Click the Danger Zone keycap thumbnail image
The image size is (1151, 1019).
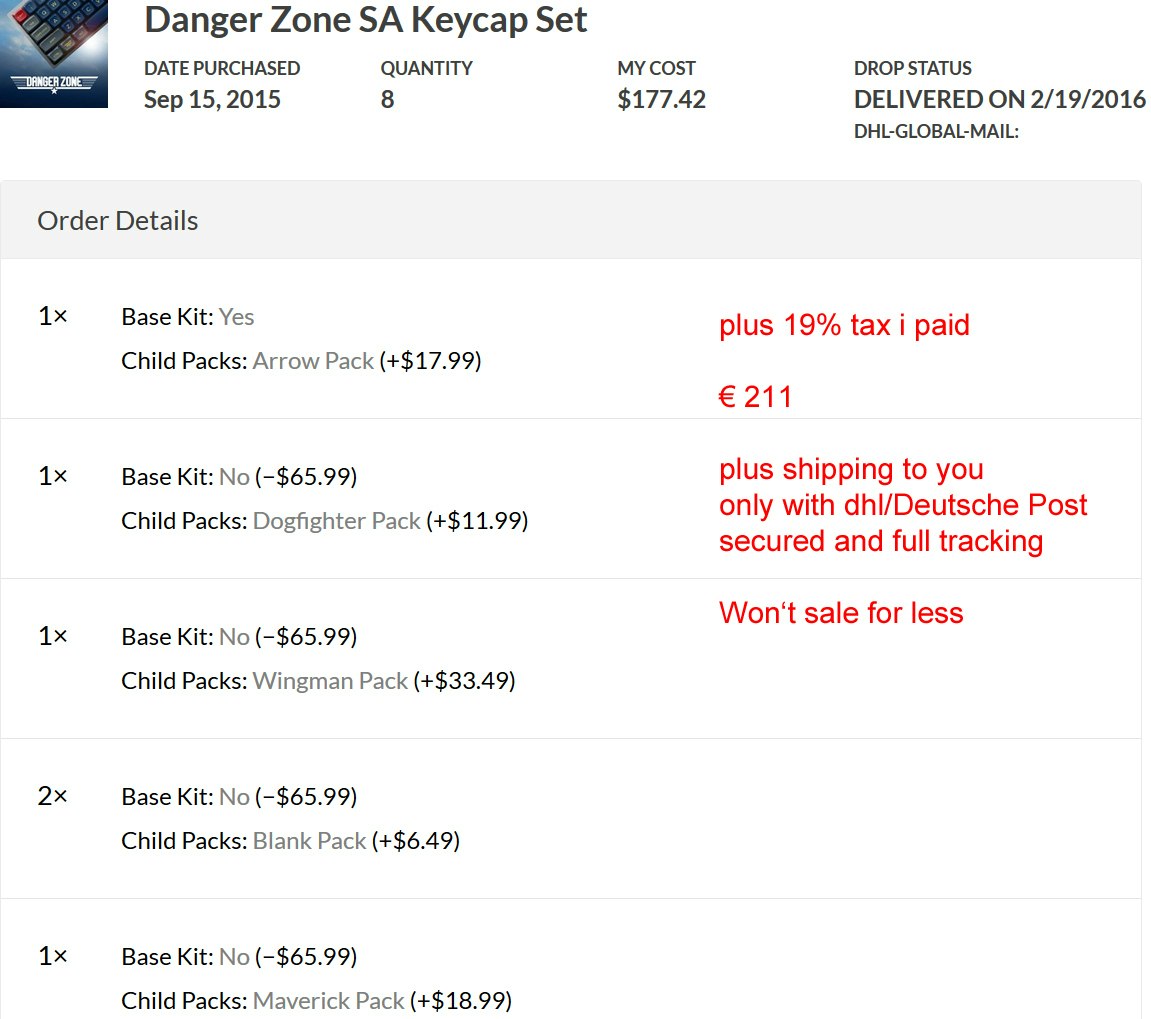[x=54, y=54]
